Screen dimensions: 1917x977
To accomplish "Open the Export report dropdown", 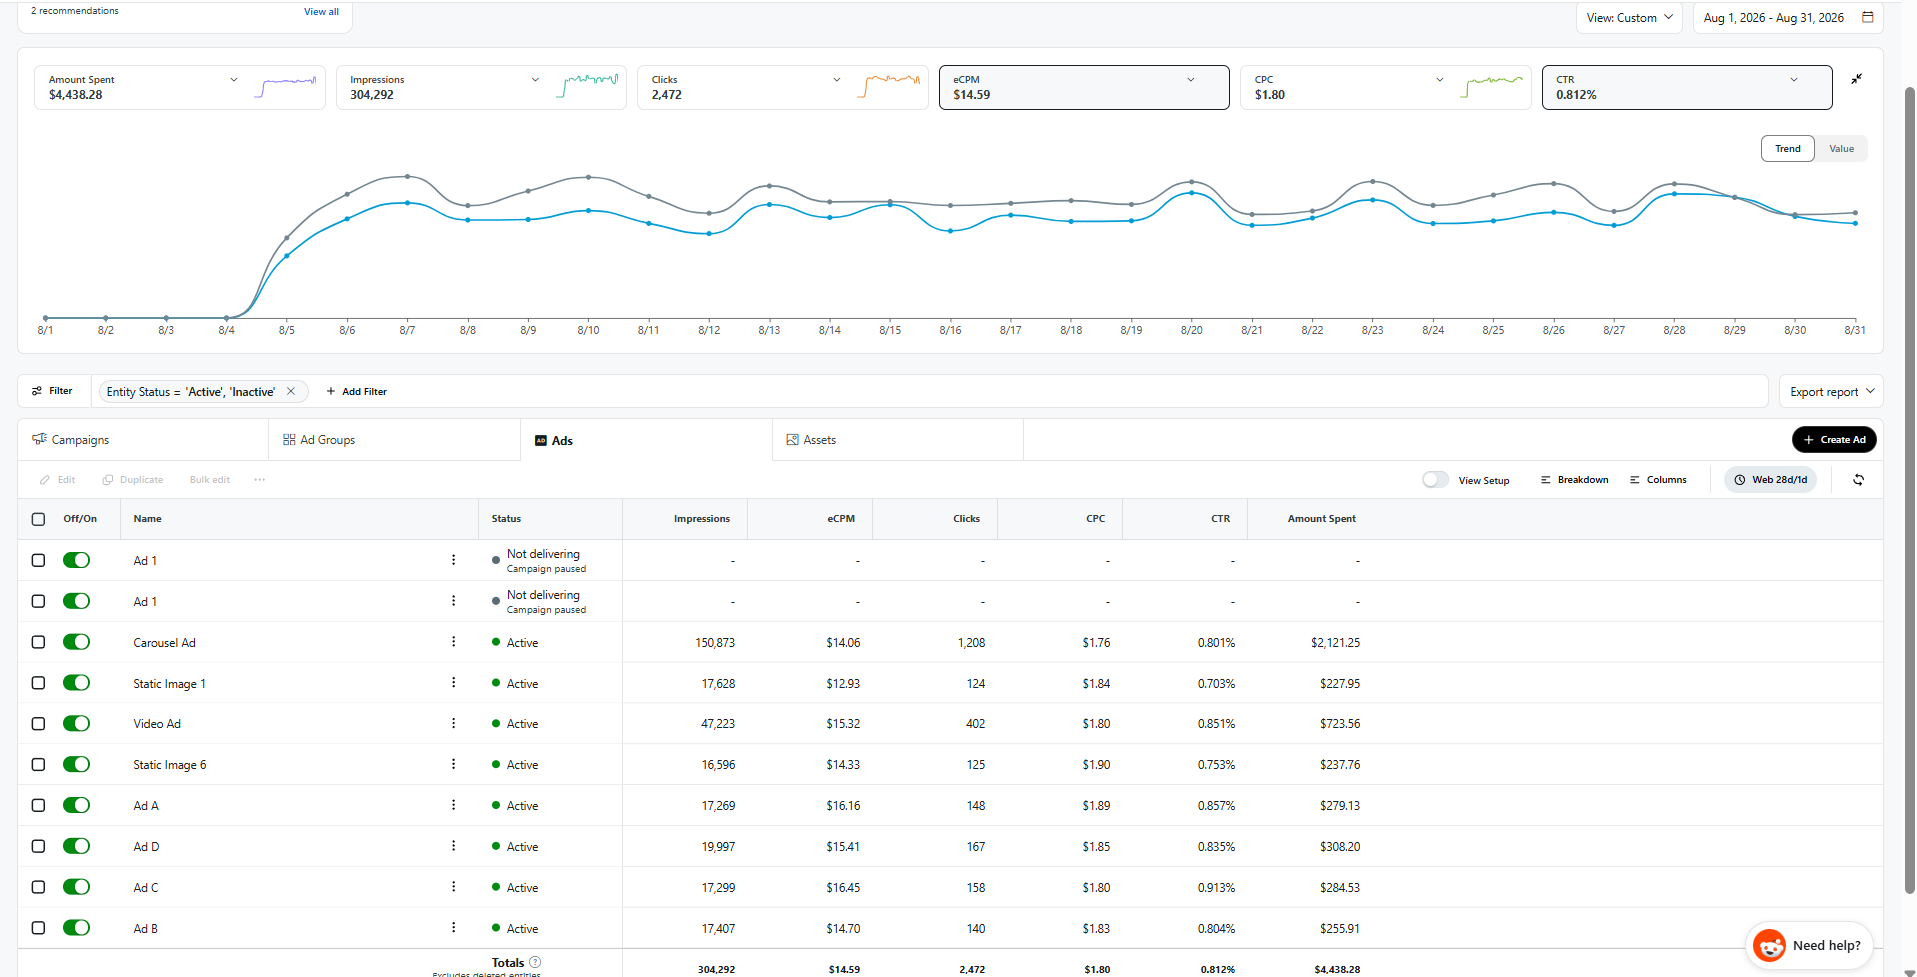I will click(x=1831, y=391).
